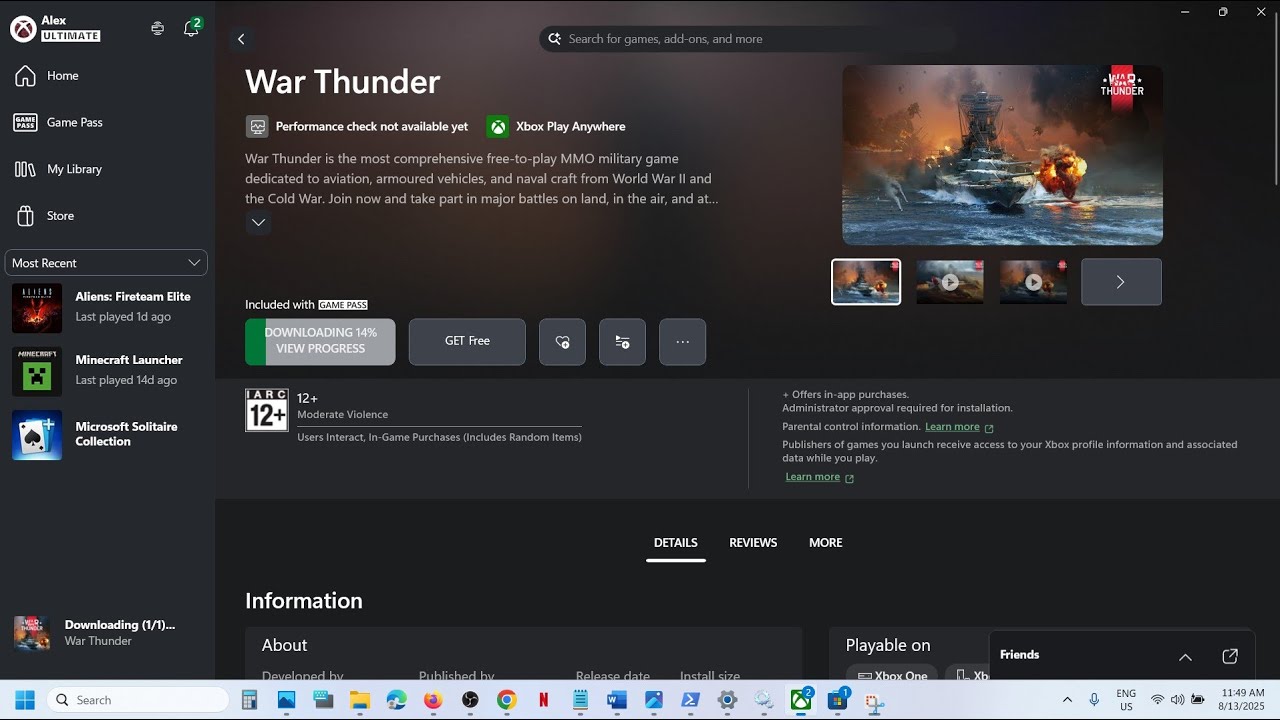Viewport: 1280px width, 720px height.
Task: Switch to the REVIEWS tab
Action: coord(753,543)
